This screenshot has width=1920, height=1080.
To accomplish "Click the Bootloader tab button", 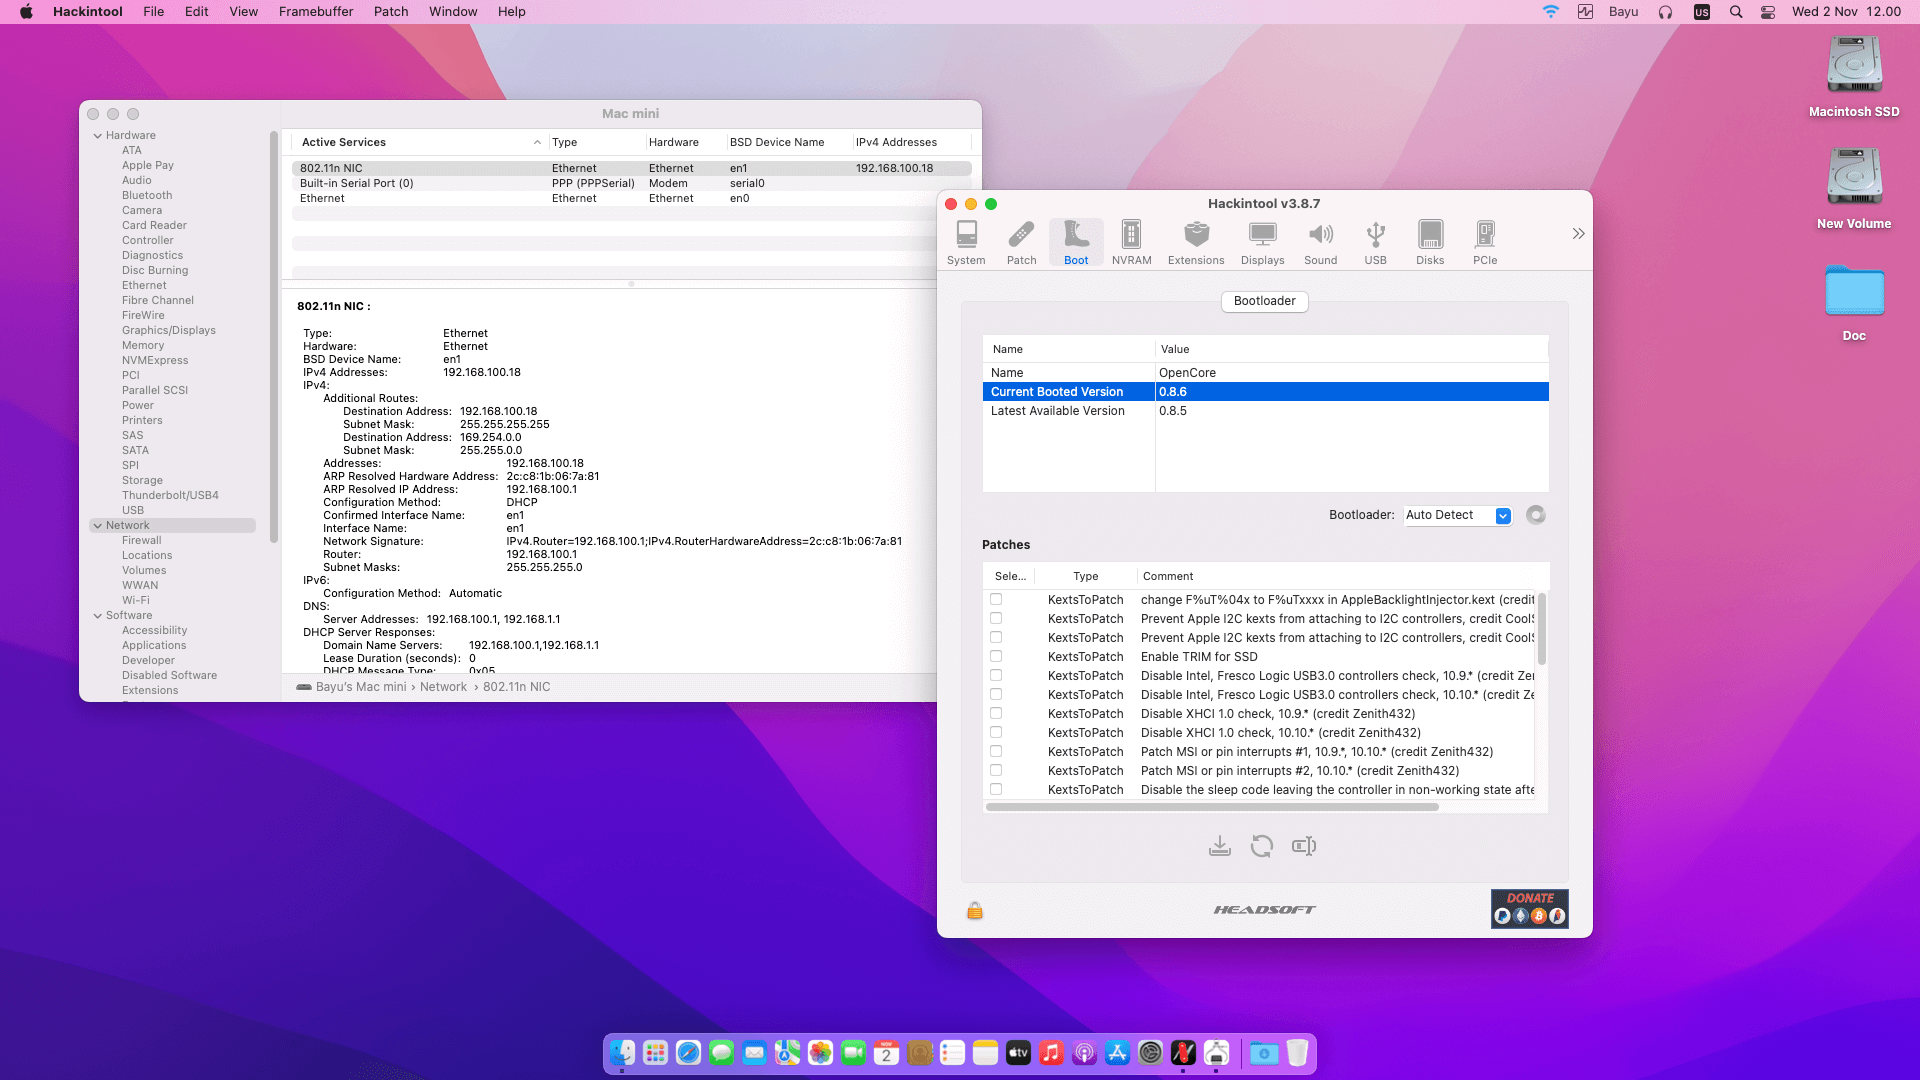I will [x=1264, y=301].
